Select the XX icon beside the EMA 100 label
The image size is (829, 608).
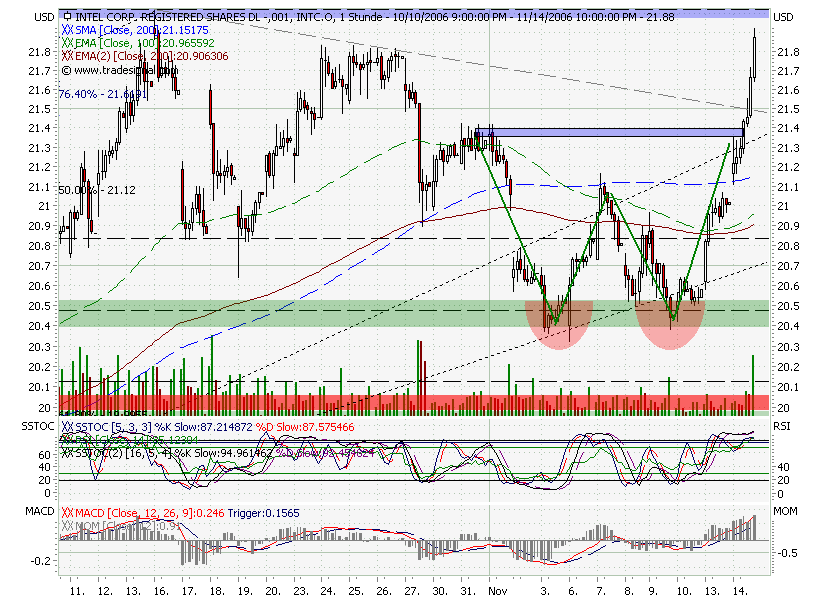click(66, 41)
